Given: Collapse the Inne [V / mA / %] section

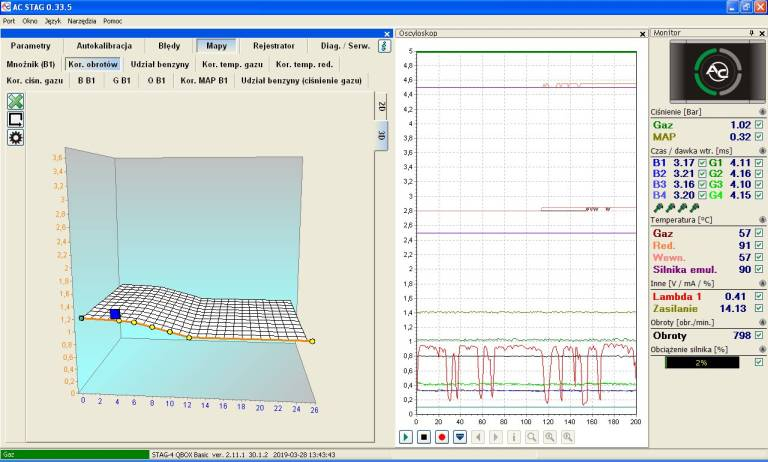Looking at the screenshot, I should point(762,284).
